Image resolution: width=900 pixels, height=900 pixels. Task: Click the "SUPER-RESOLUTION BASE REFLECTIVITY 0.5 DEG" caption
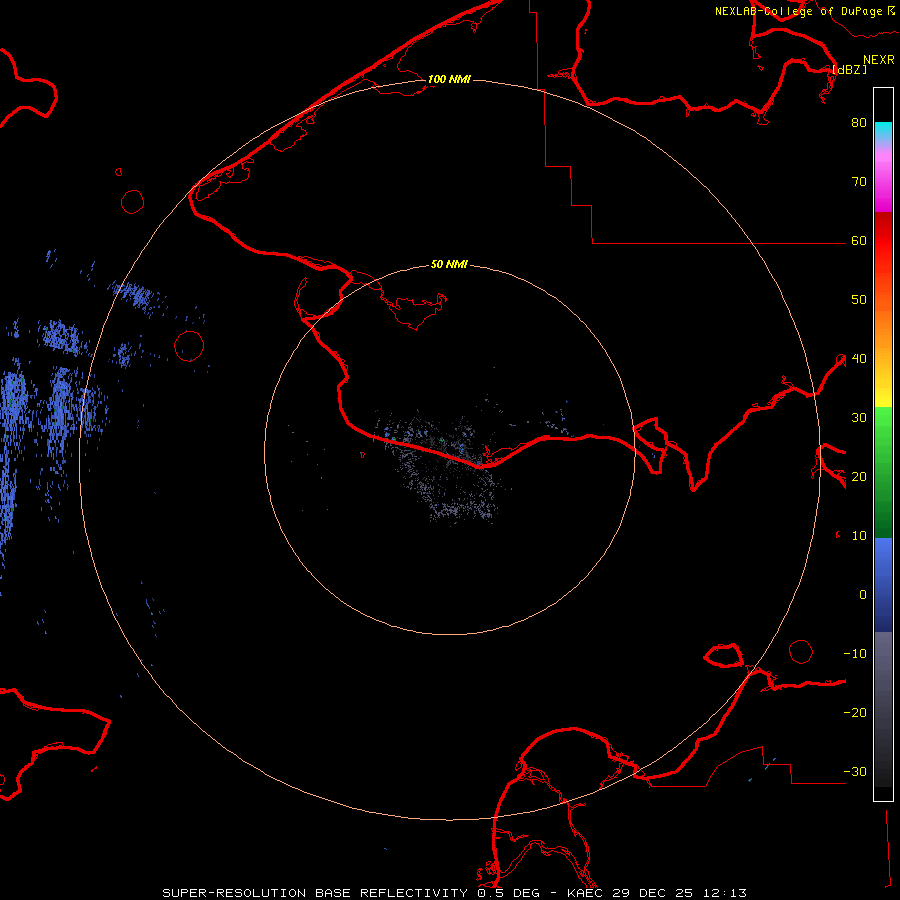coord(351,893)
